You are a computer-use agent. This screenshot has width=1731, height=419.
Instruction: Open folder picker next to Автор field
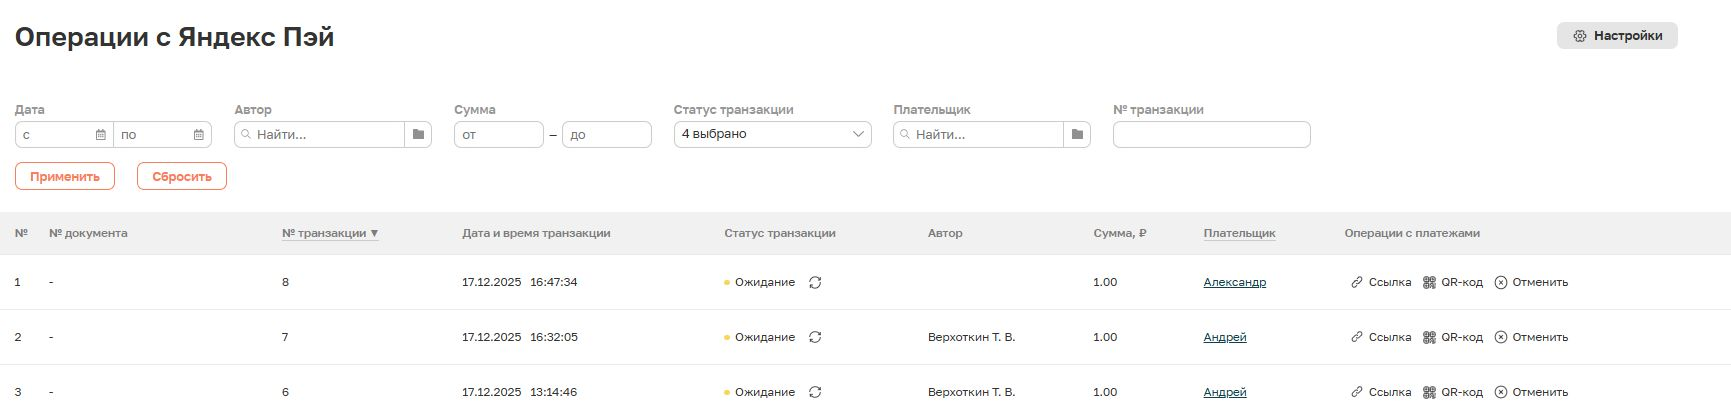point(418,135)
